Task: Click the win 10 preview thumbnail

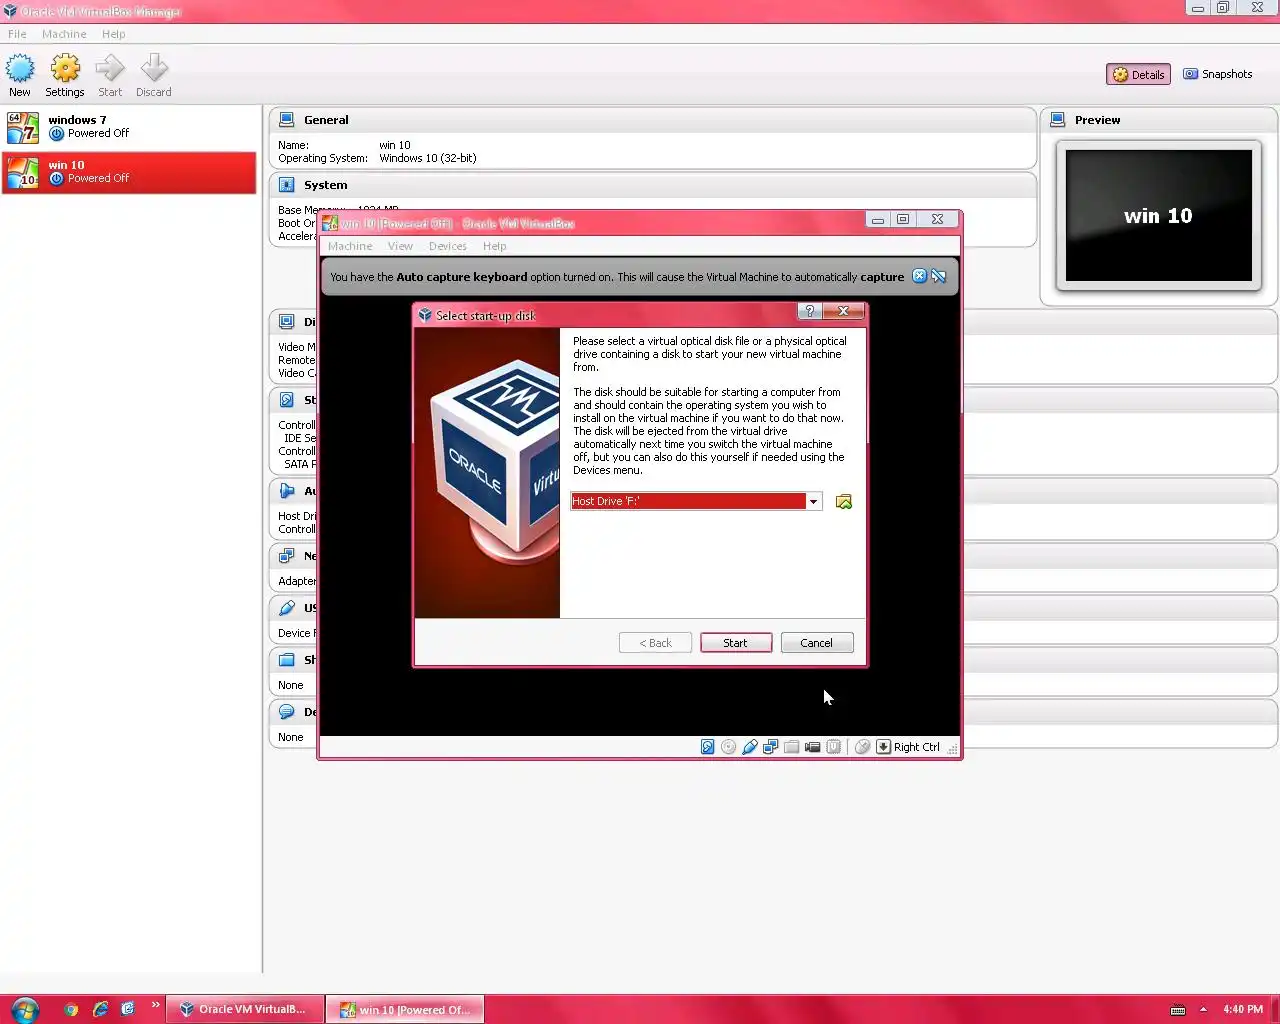Action: 1159,216
